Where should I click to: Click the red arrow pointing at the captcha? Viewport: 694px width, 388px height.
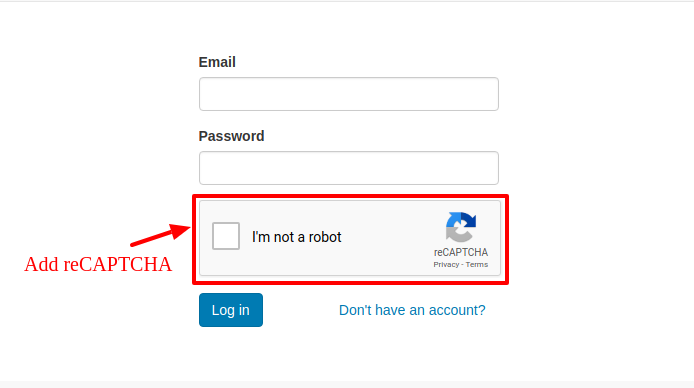pyautogui.click(x=160, y=234)
